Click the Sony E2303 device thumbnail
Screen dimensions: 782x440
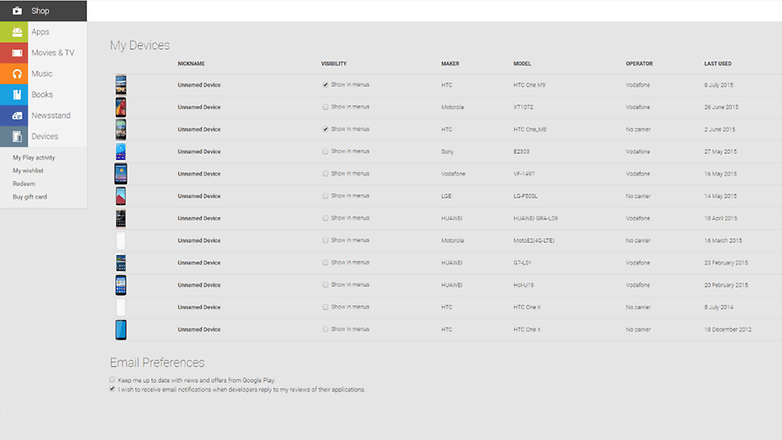tap(121, 152)
